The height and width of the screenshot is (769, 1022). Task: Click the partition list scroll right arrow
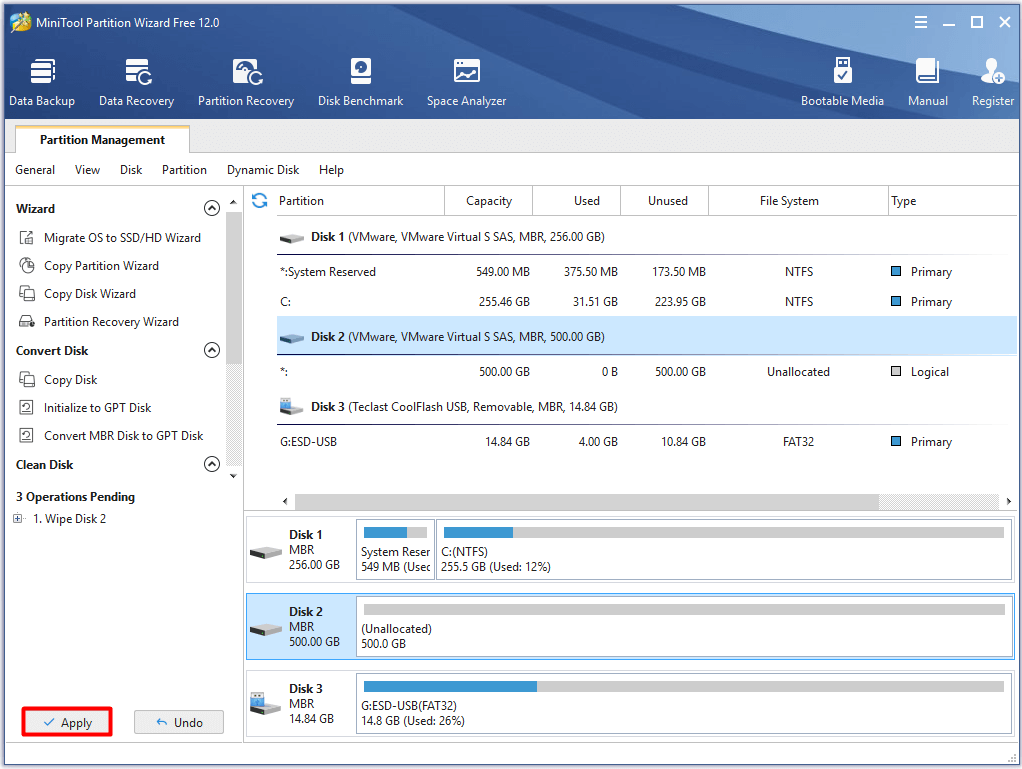pyautogui.click(x=1008, y=501)
